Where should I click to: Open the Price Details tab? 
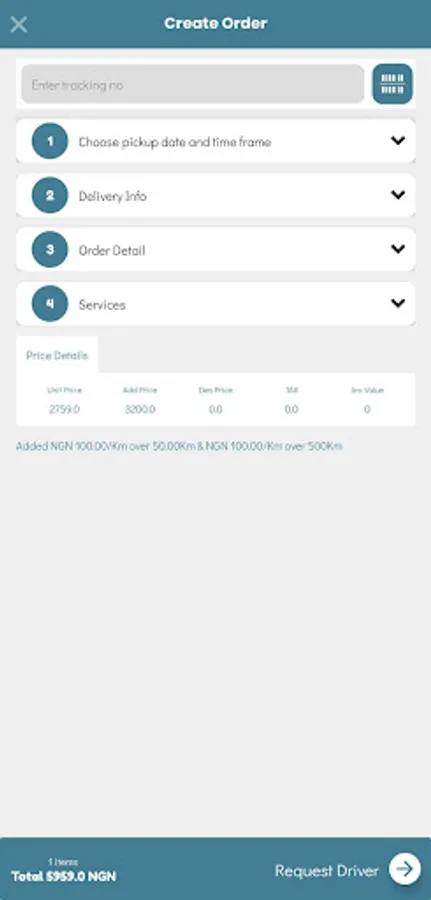tap(57, 355)
